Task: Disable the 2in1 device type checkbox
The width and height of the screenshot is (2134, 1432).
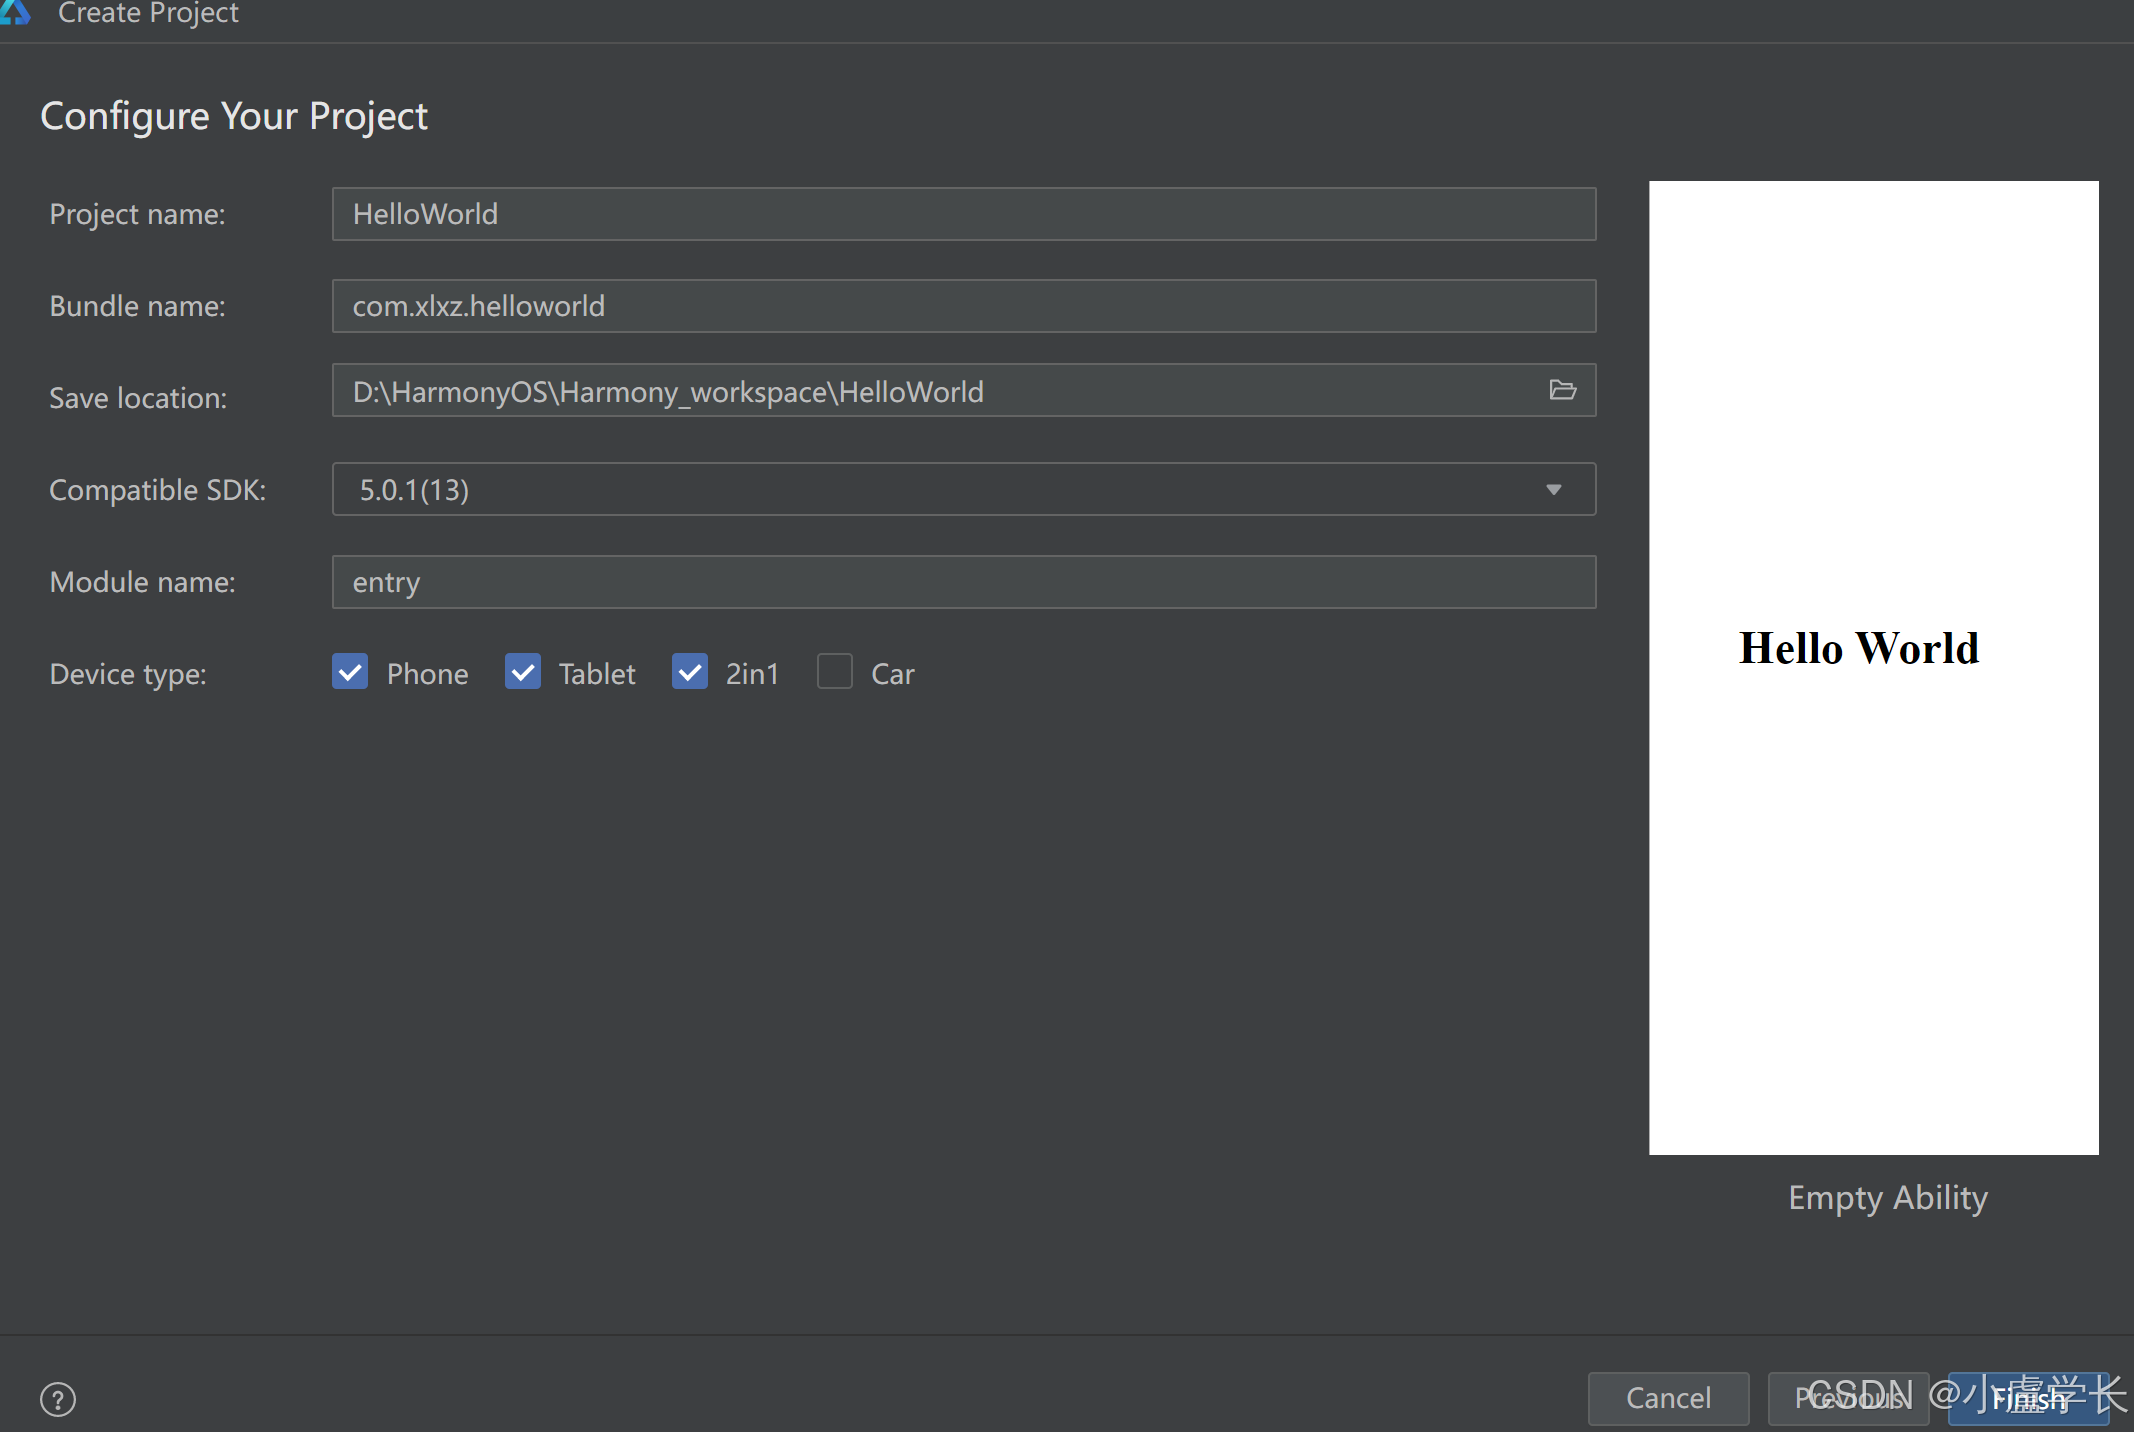Action: coord(690,672)
